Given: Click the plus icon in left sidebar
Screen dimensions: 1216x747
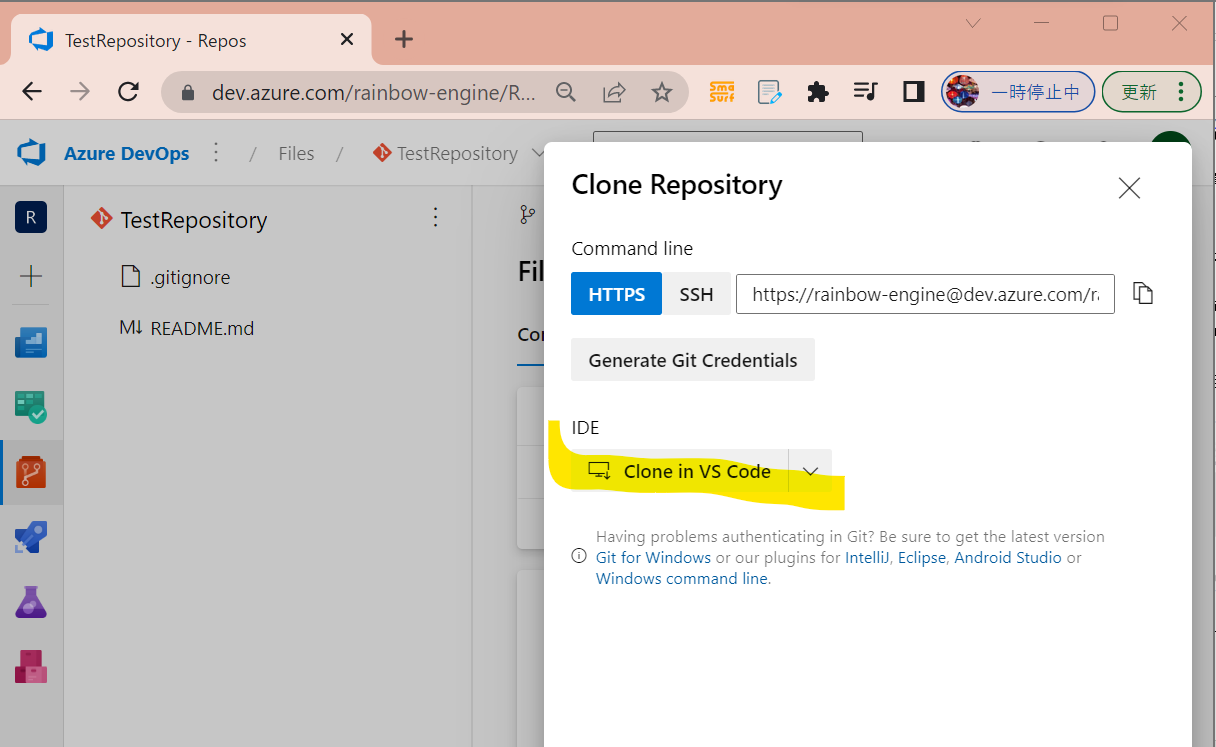Looking at the screenshot, I should click(x=31, y=276).
